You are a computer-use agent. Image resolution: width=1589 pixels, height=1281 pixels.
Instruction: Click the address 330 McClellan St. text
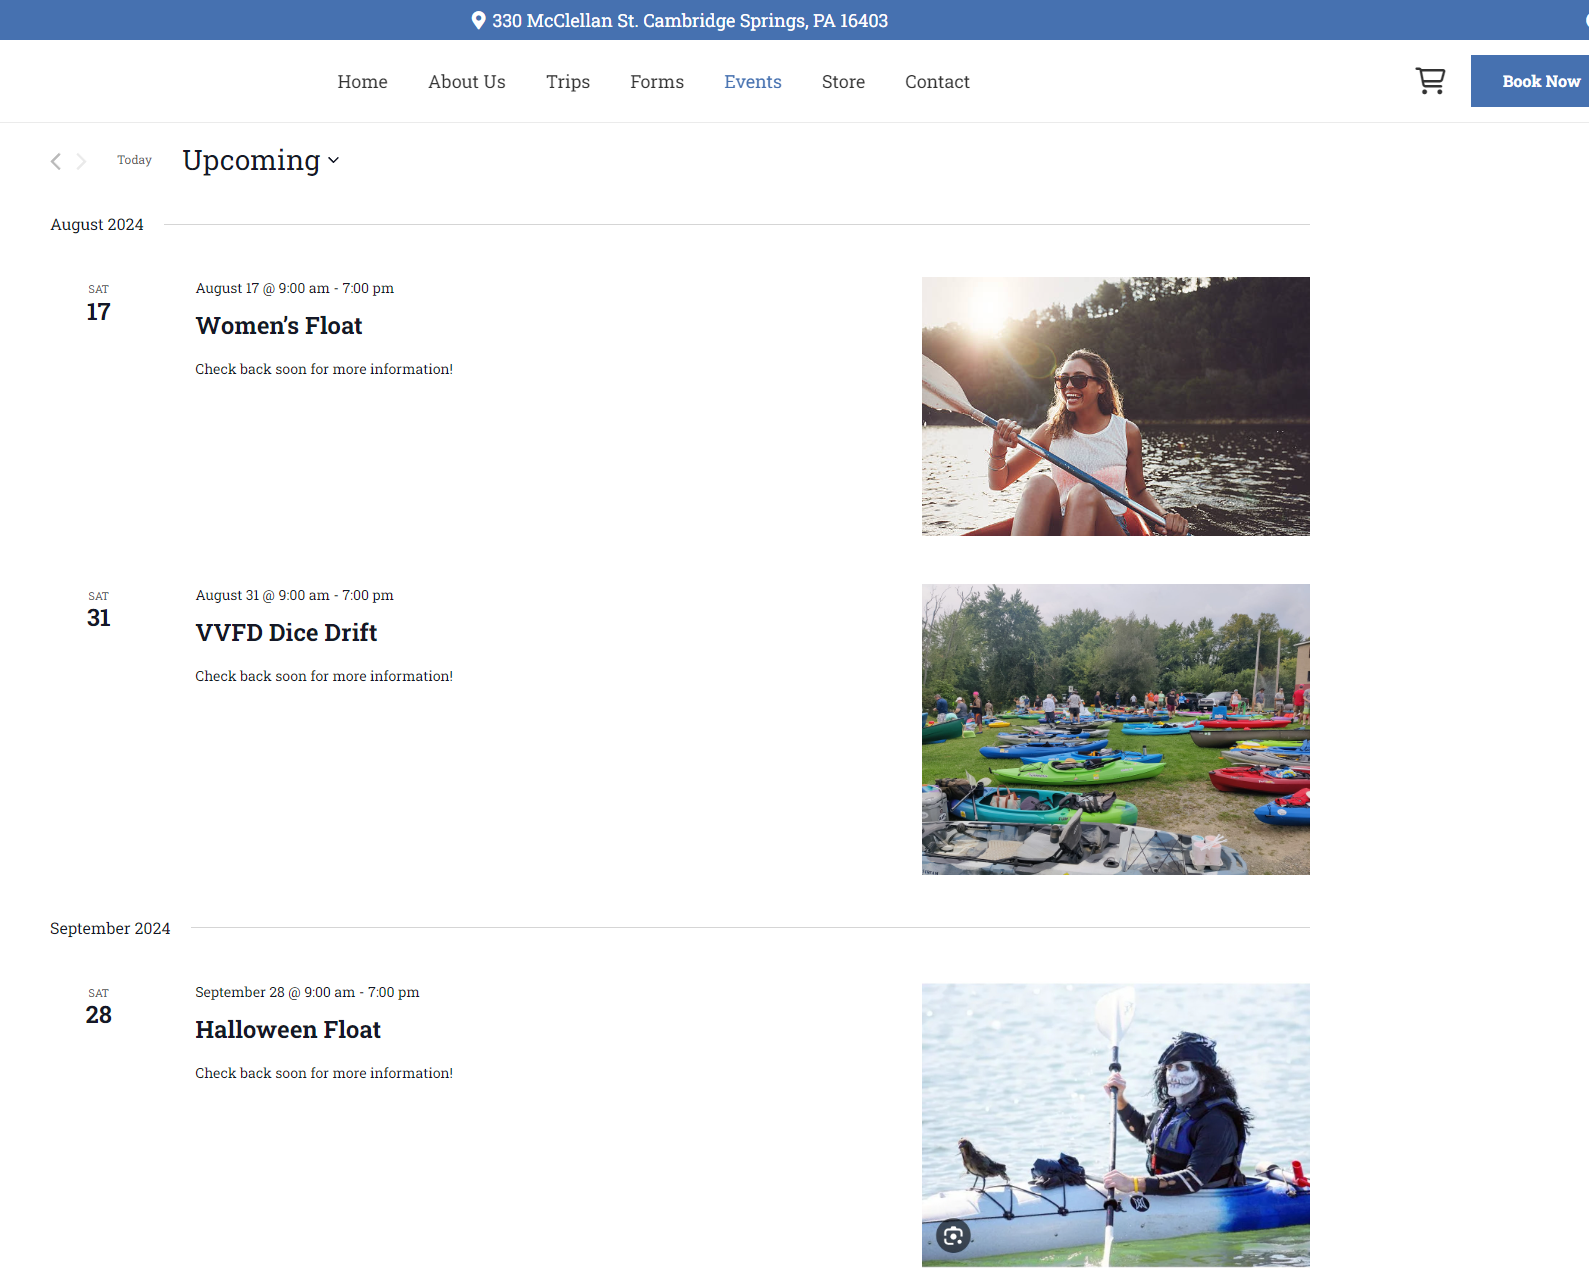(x=690, y=21)
